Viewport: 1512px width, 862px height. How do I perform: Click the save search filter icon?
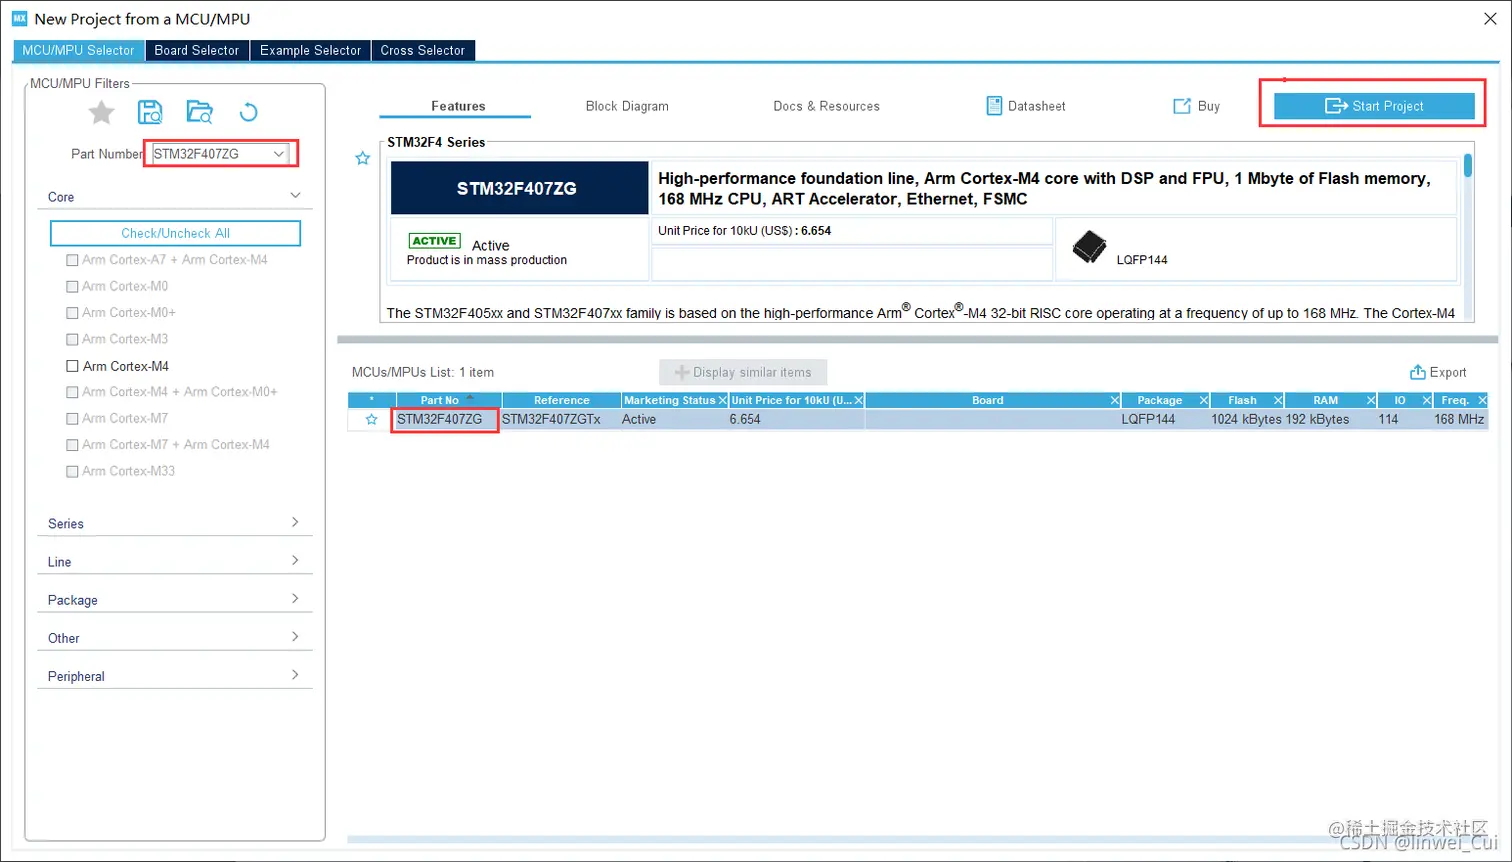pos(150,112)
